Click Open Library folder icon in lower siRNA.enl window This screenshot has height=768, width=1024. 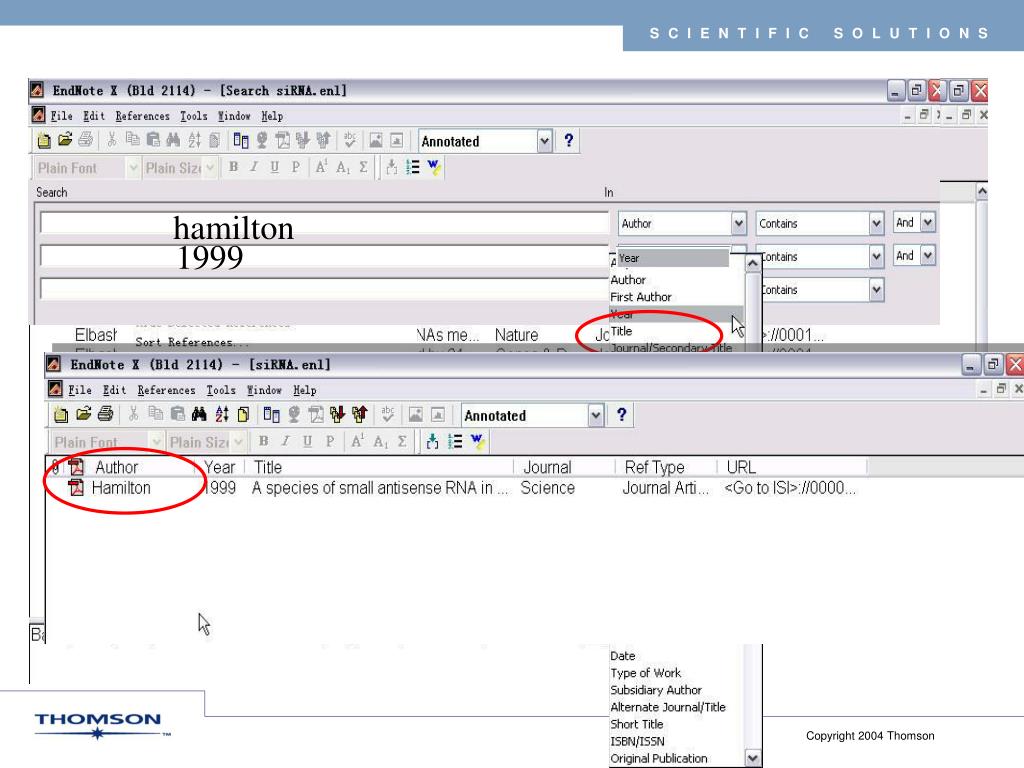click(84, 414)
